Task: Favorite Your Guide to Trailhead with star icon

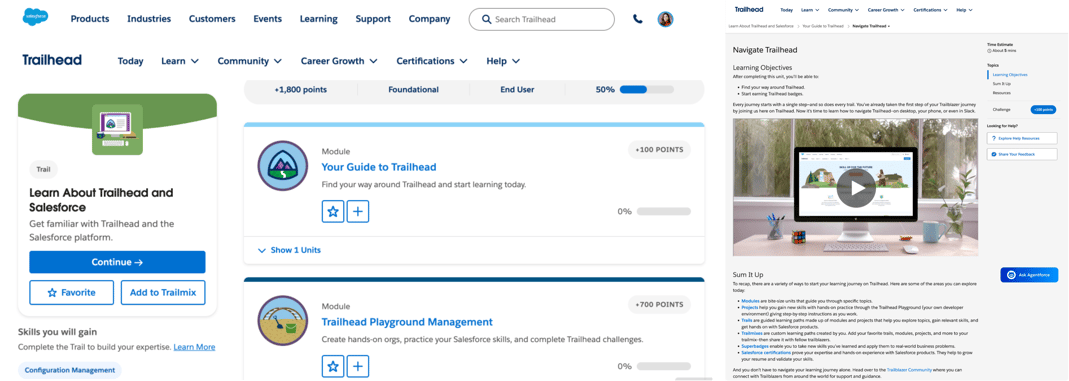Action: 333,211
